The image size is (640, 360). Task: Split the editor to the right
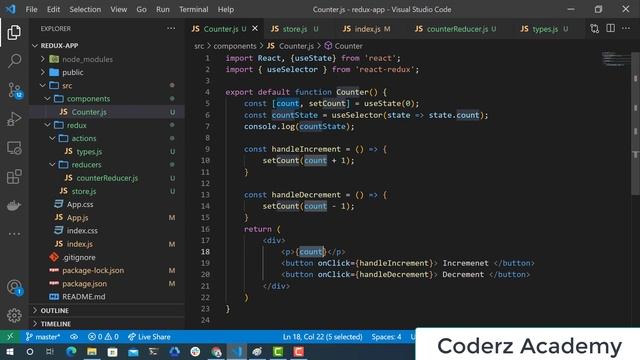point(610,28)
